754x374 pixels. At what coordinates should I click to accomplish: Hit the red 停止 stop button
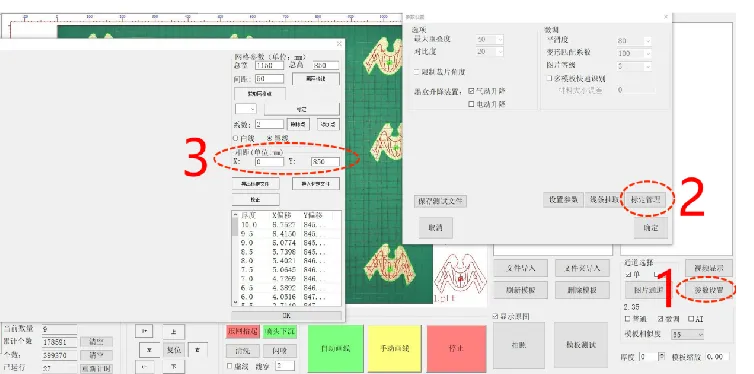click(456, 348)
